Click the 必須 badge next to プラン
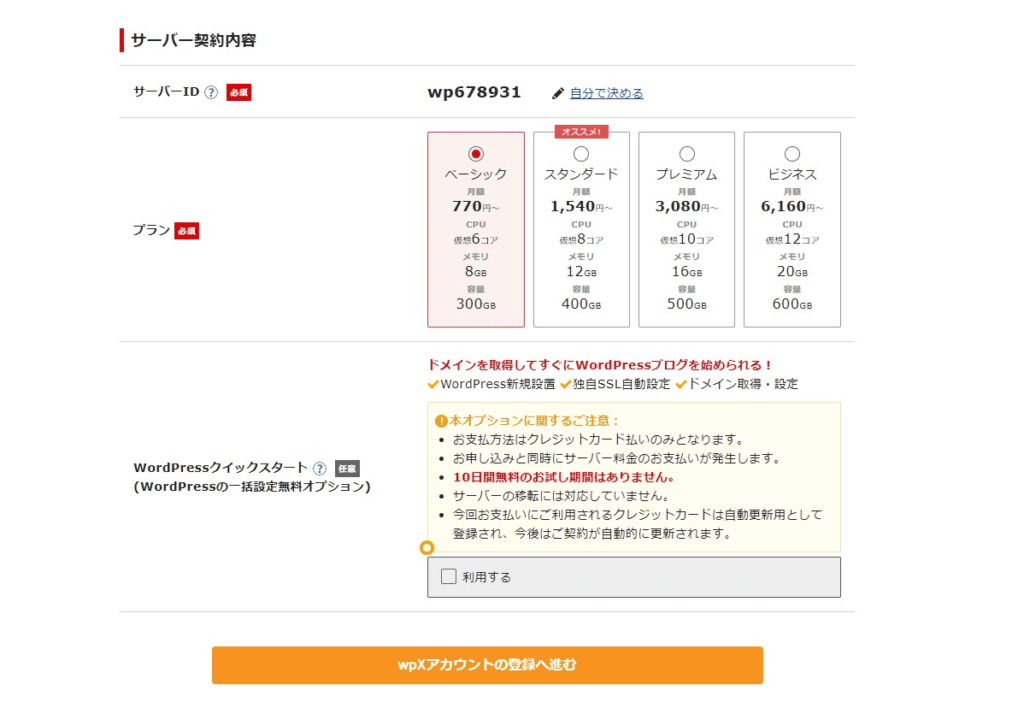 187,231
